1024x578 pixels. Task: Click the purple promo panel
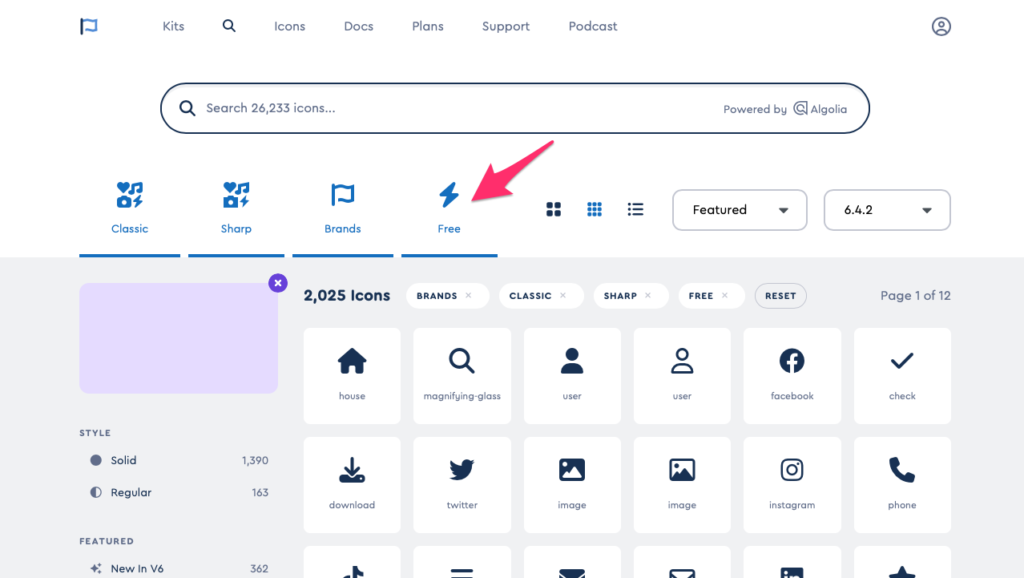tap(178, 338)
